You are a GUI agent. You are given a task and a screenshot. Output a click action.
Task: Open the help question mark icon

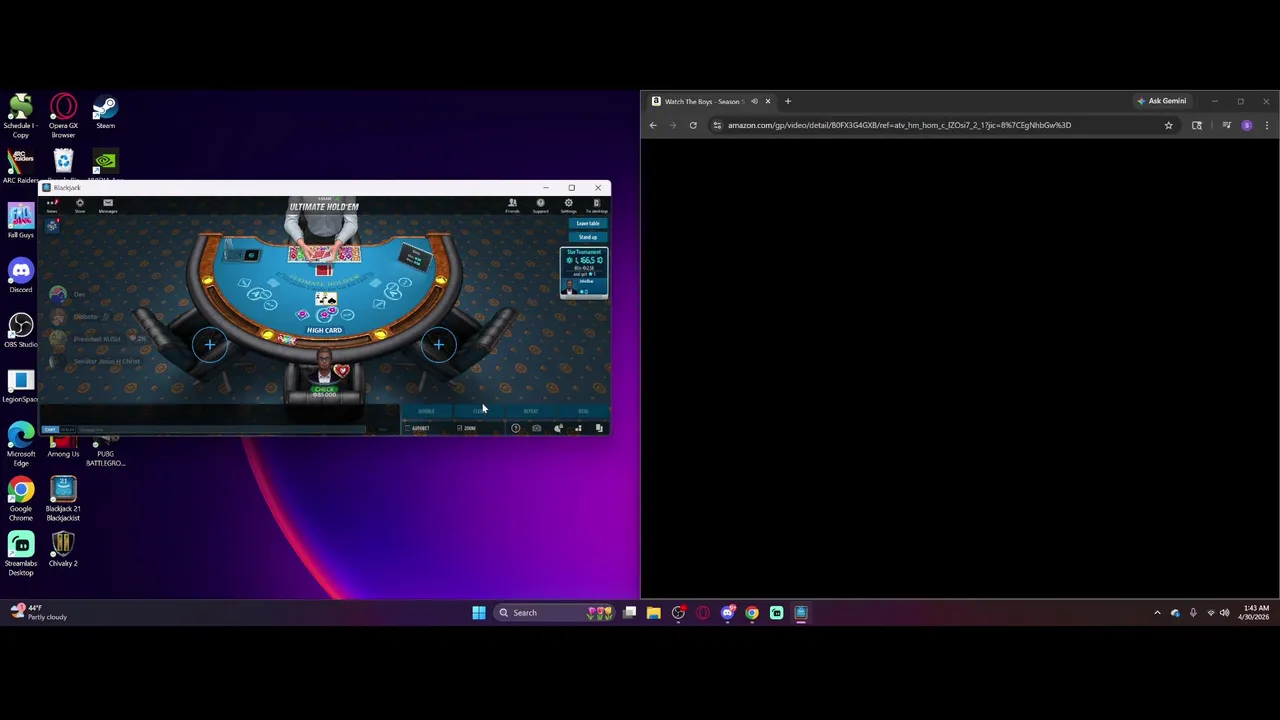point(516,429)
